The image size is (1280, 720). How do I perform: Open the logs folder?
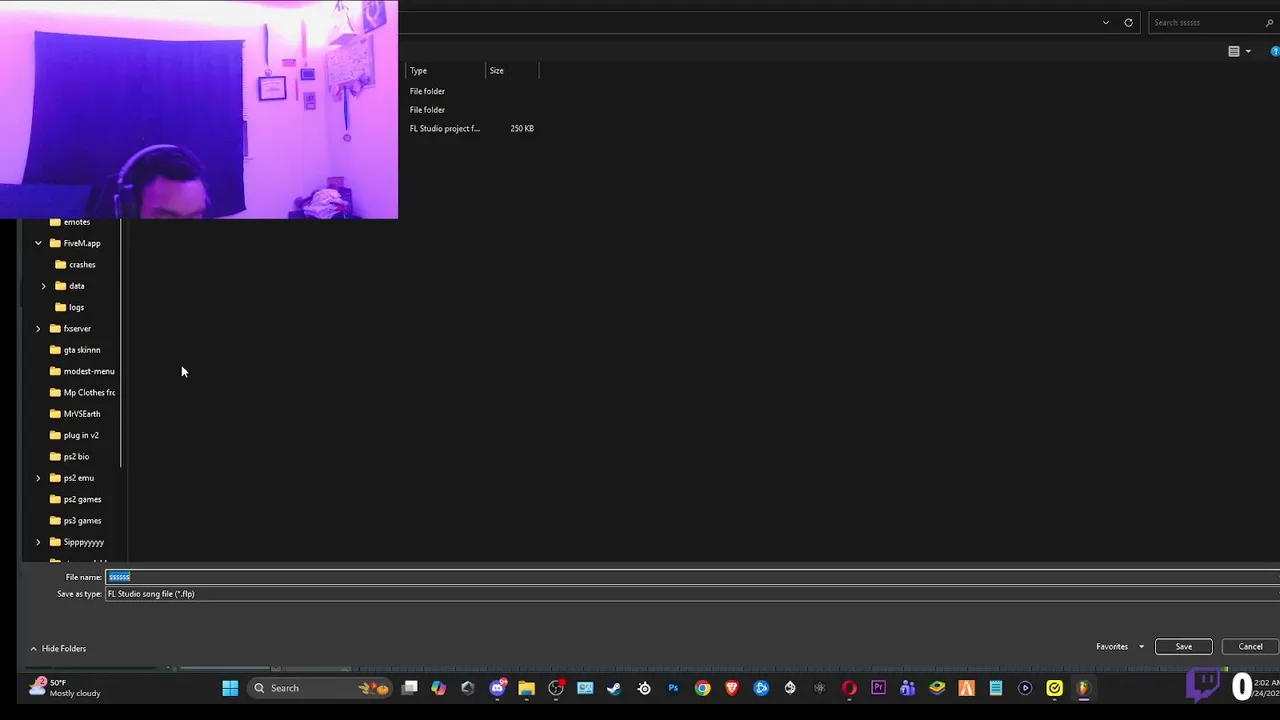click(70, 307)
